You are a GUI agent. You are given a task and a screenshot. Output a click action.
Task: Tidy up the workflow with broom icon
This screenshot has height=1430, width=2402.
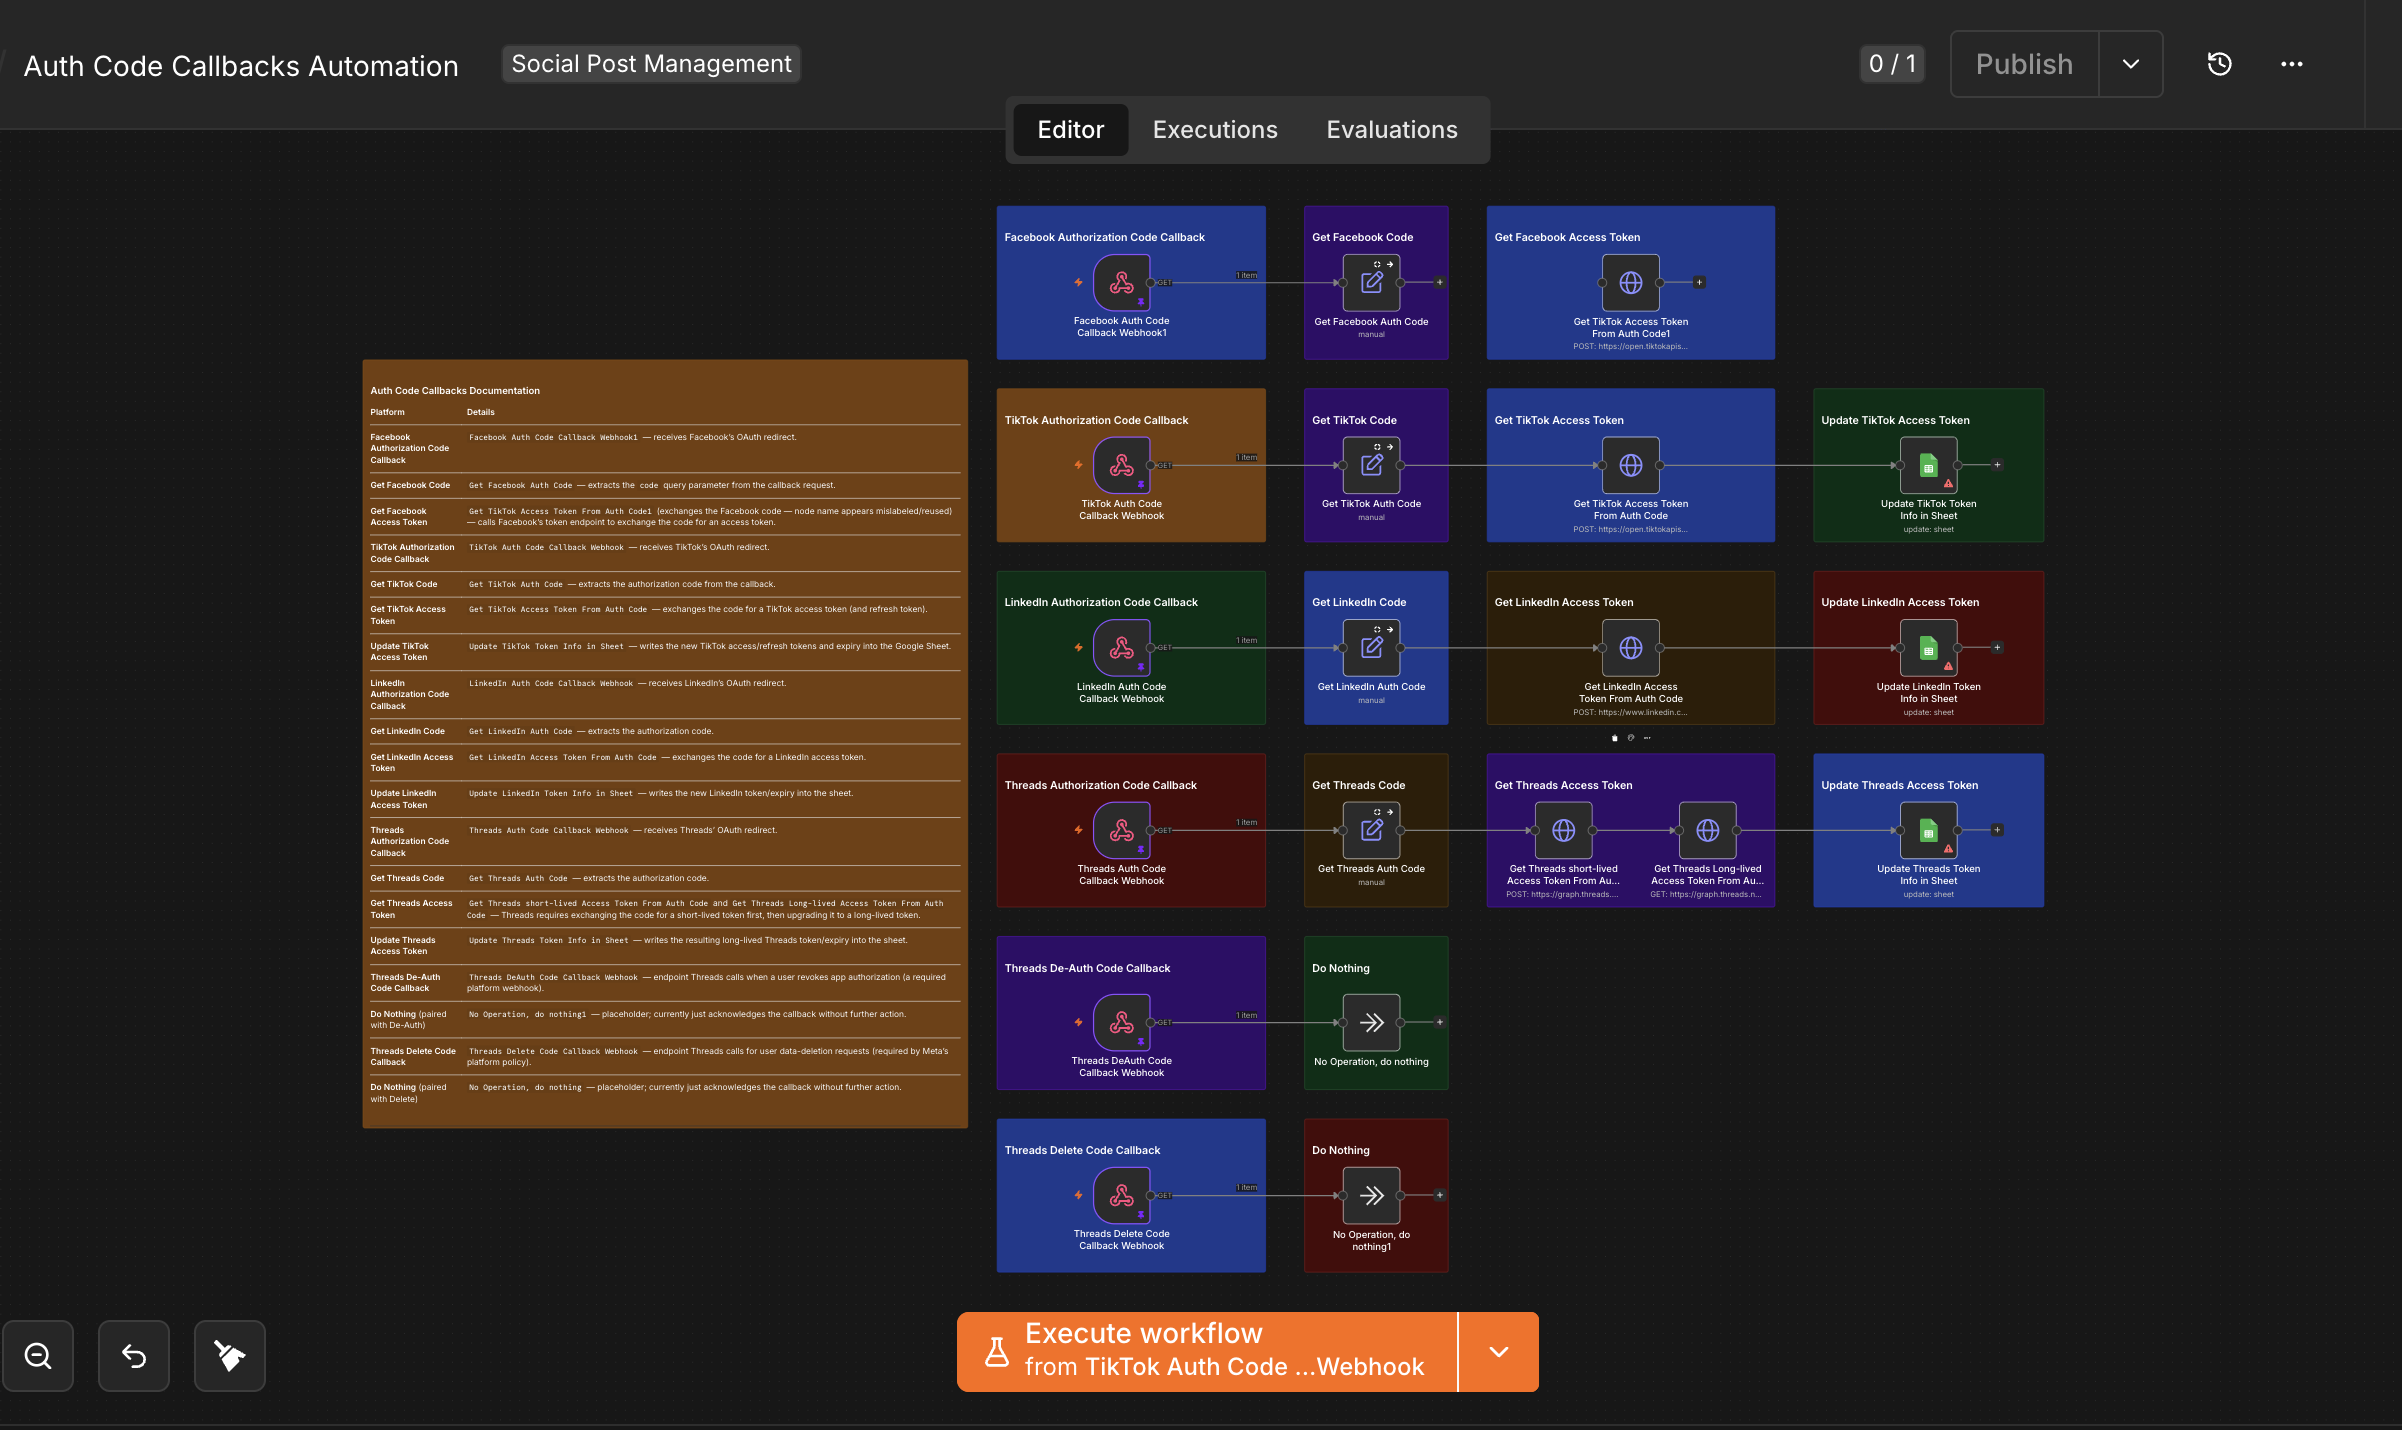pos(230,1356)
